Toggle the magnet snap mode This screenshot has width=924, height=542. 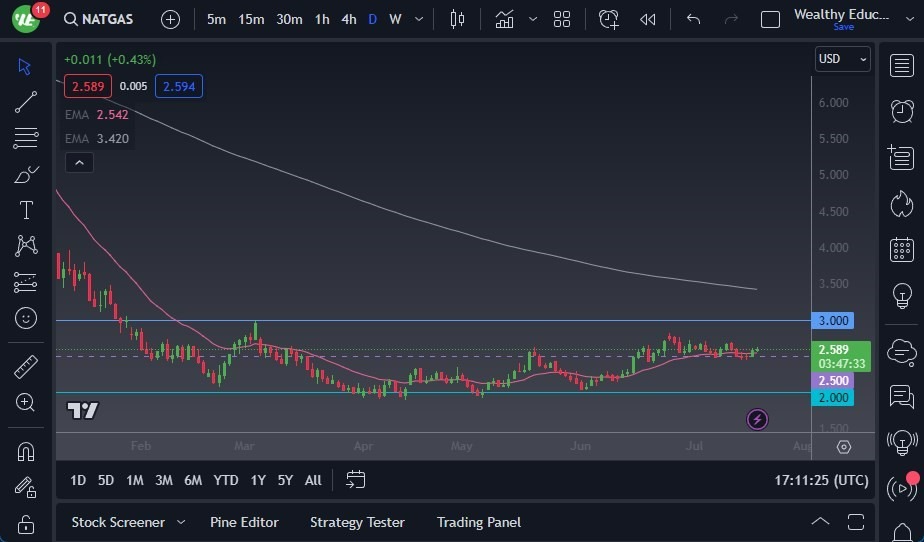[26, 451]
